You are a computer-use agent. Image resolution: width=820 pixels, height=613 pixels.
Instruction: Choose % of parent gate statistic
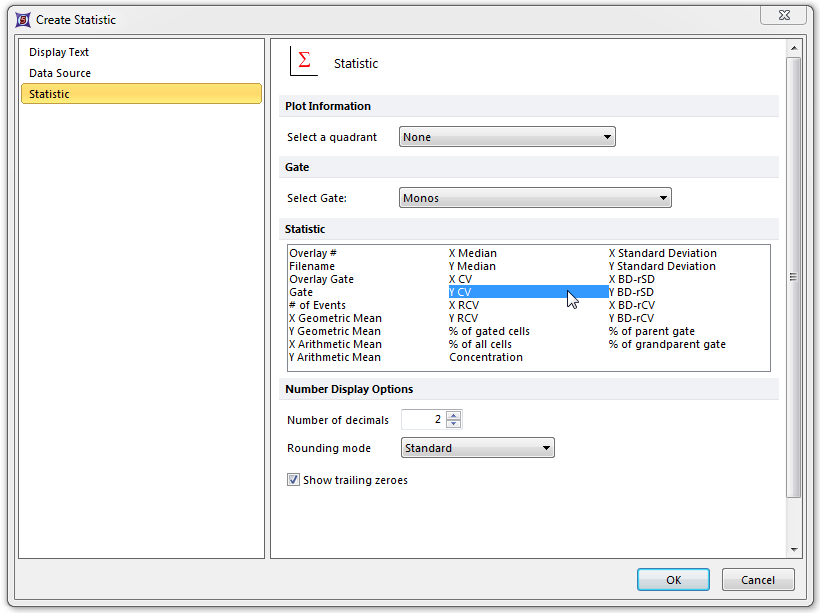[651, 331]
